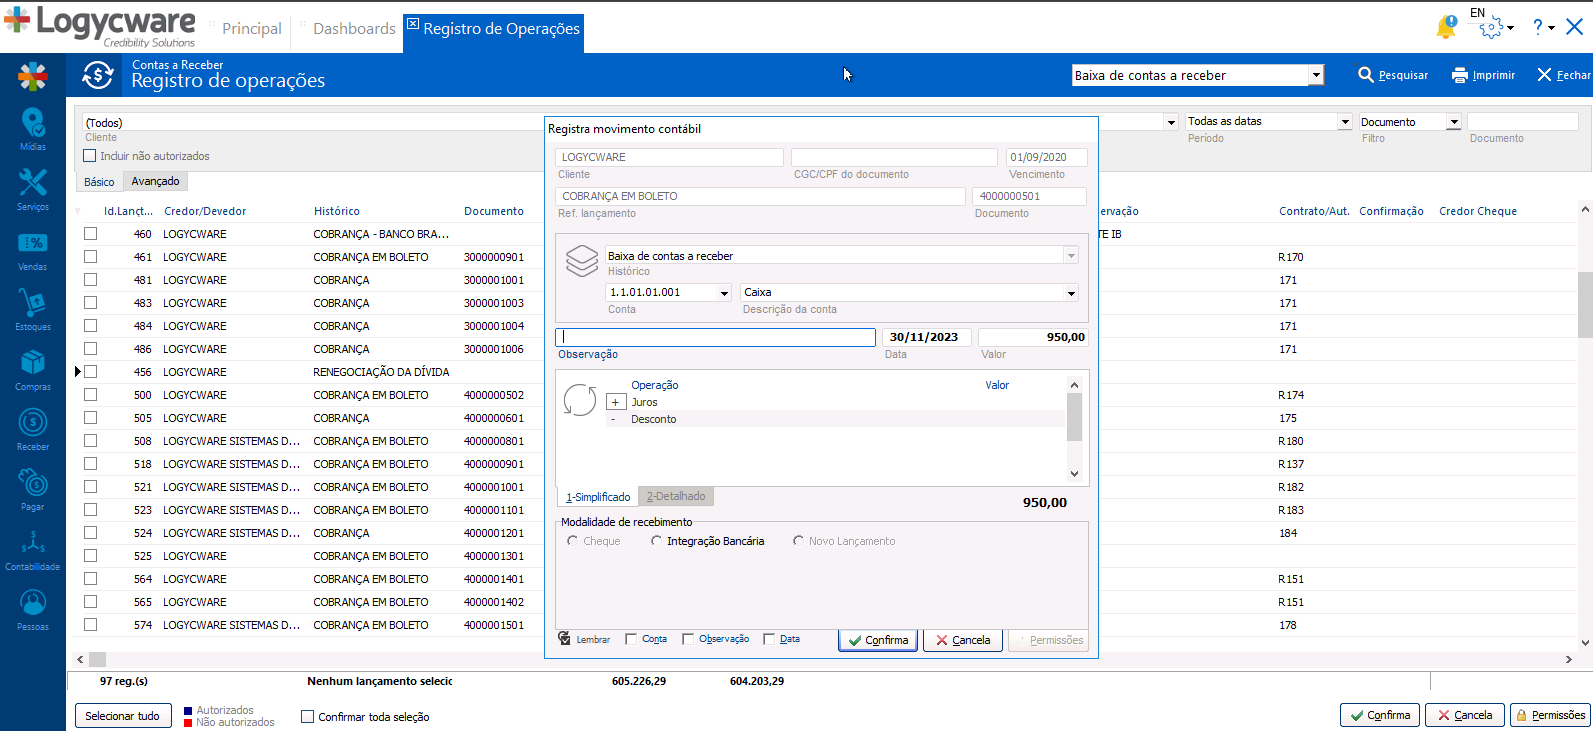1593x731 pixels.
Task: Toggle the Data remember checkbox
Action: click(769, 639)
